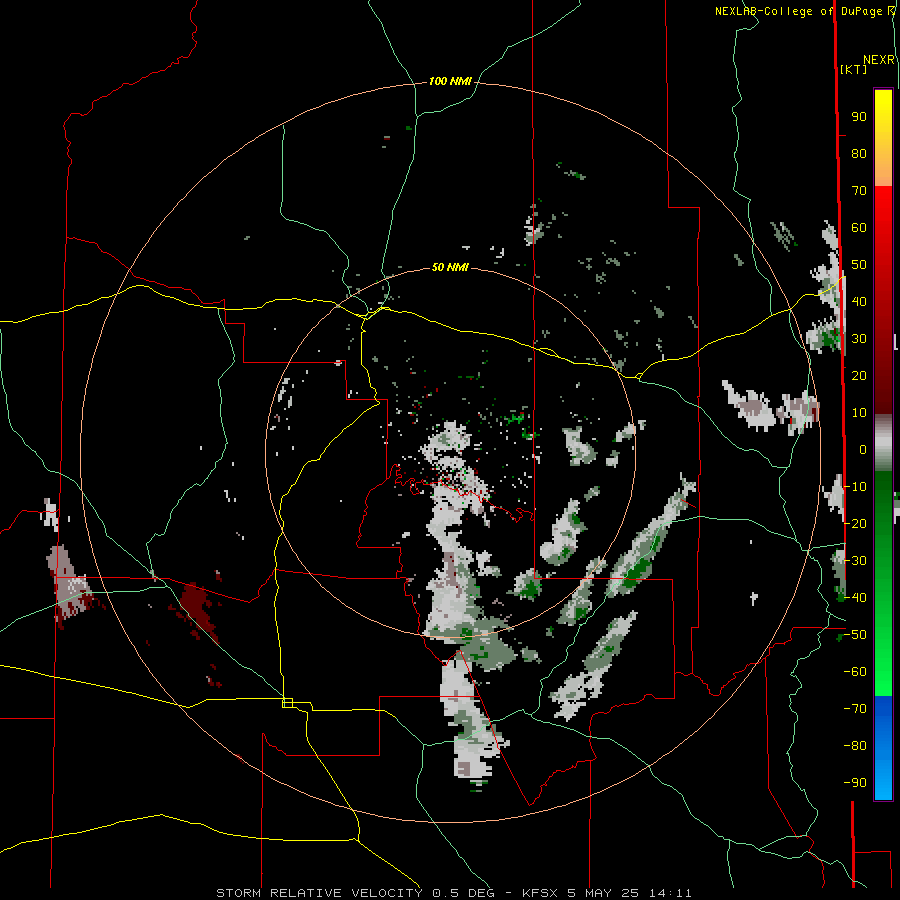Click the "-20" value on the velocity scale
The image size is (900, 900).
[x=855, y=524]
